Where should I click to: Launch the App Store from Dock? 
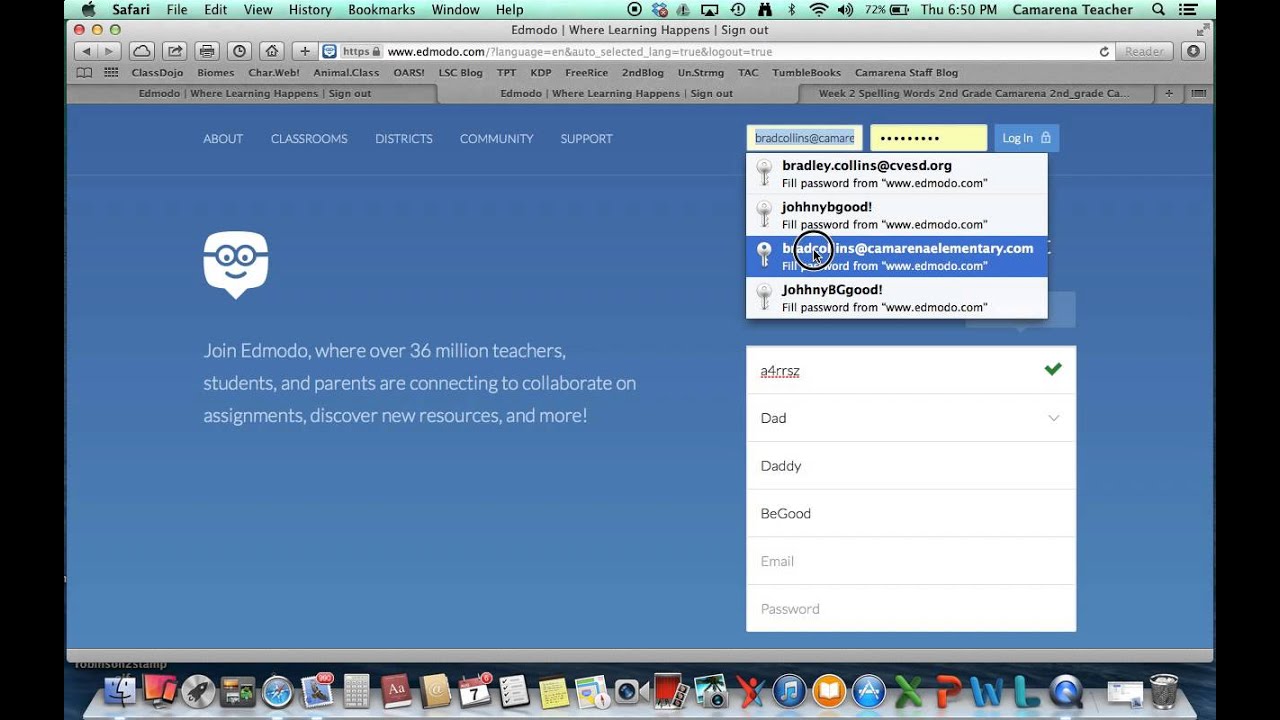point(868,691)
